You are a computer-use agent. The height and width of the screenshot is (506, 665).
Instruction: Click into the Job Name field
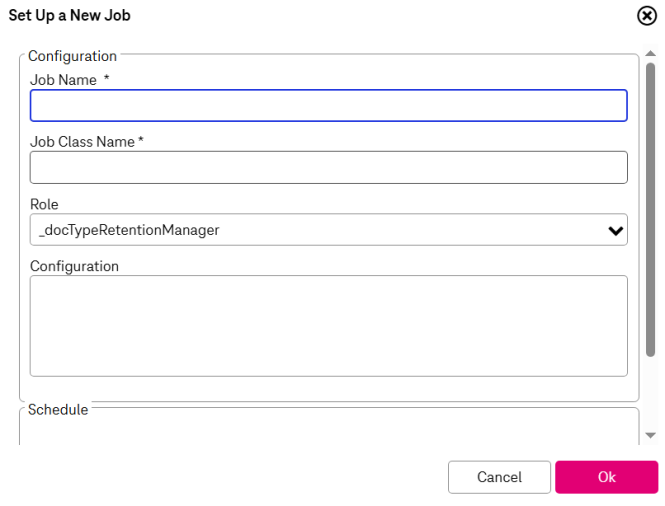(x=328, y=106)
